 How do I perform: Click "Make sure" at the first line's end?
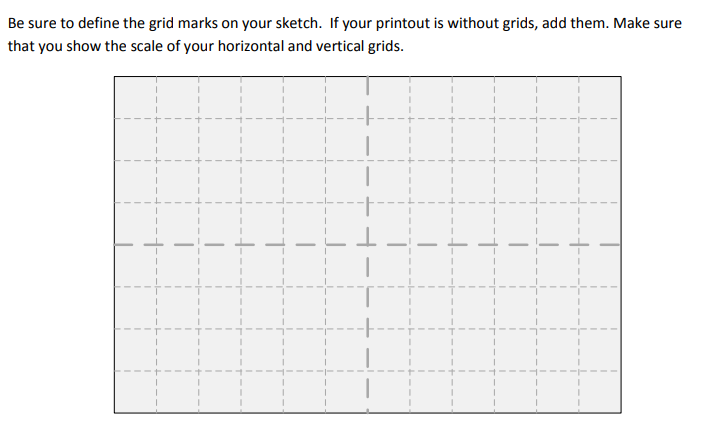click(649, 22)
